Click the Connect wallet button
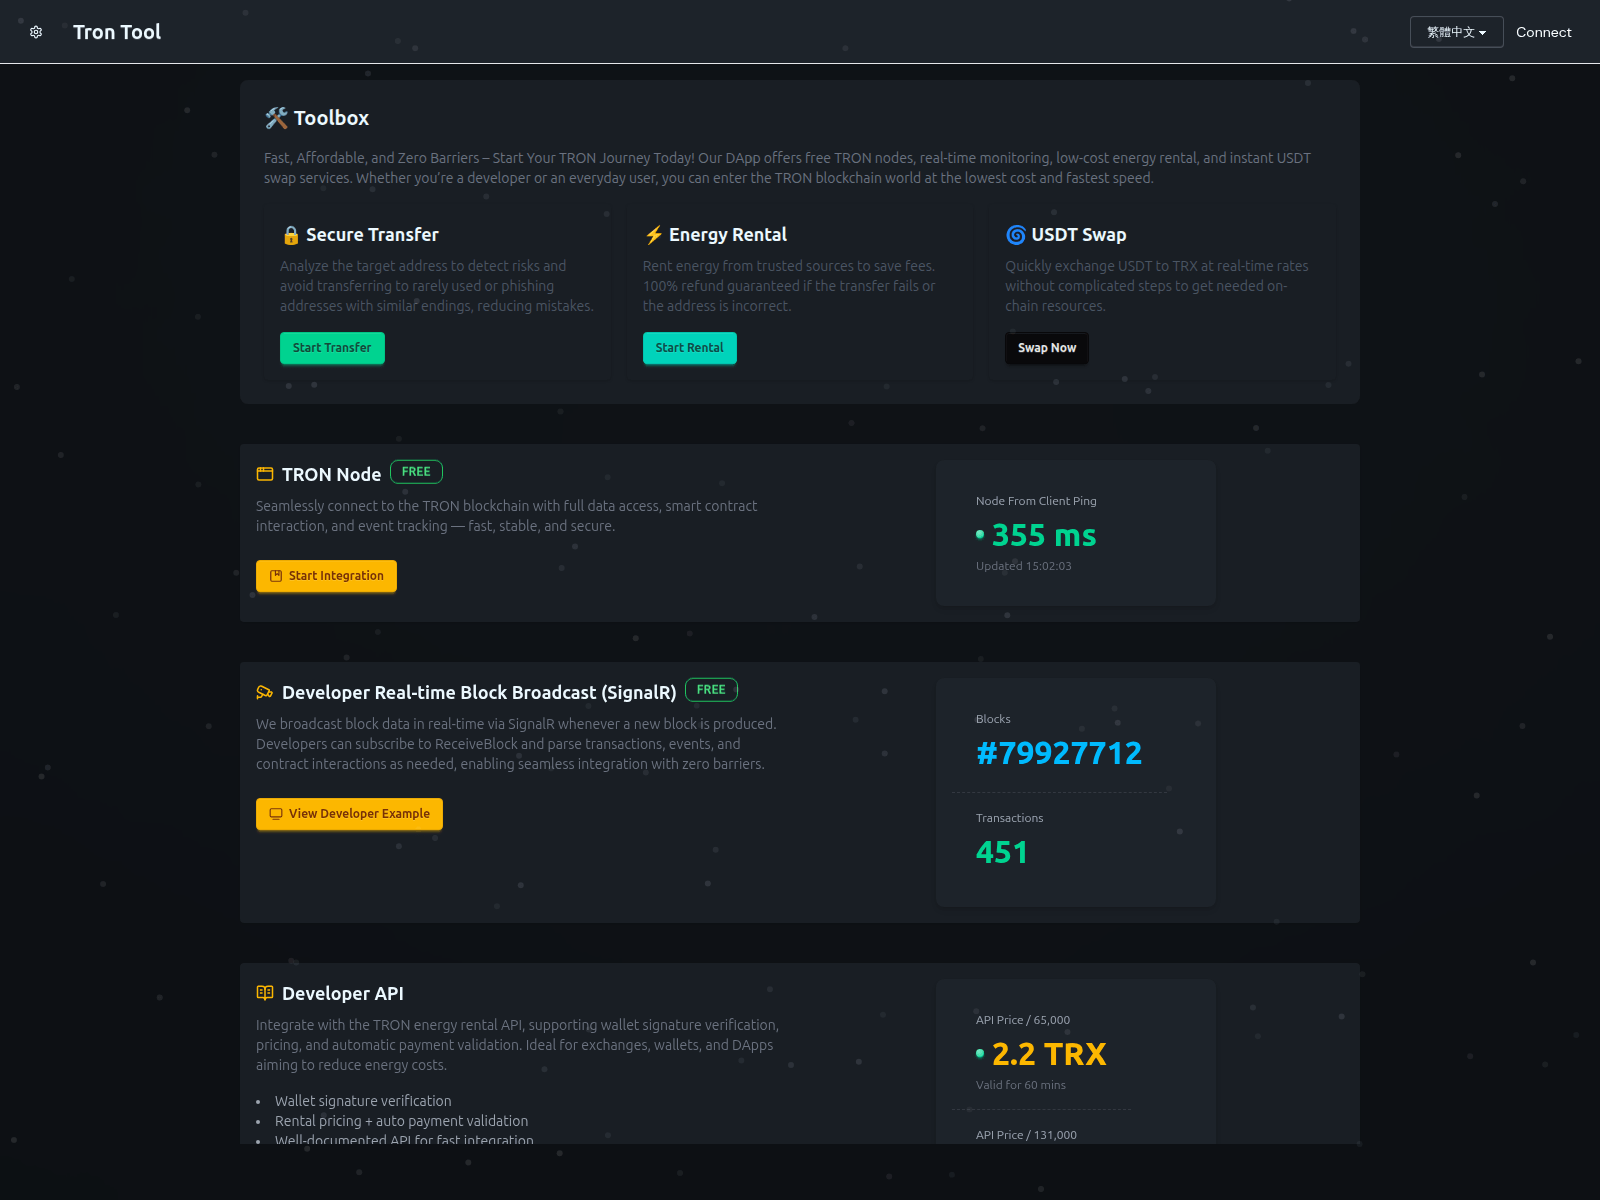The width and height of the screenshot is (1600, 1200). pos(1543,32)
